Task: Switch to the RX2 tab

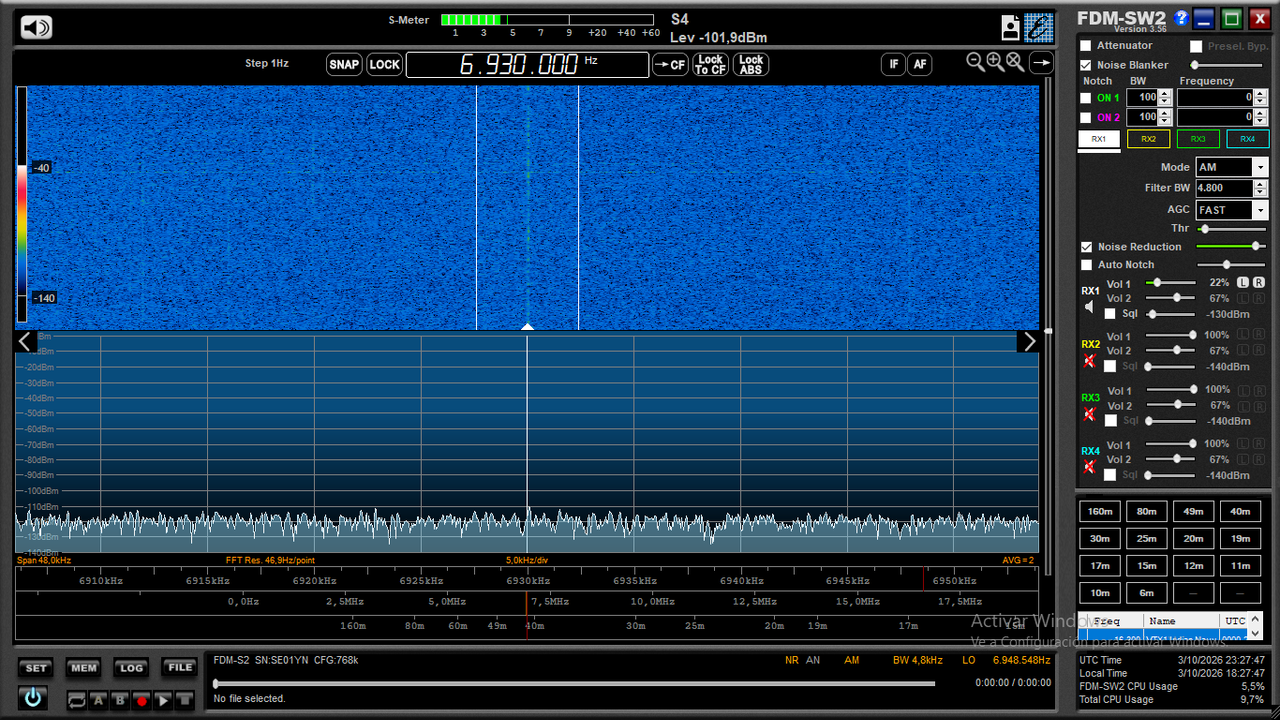Action: pos(1148,139)
